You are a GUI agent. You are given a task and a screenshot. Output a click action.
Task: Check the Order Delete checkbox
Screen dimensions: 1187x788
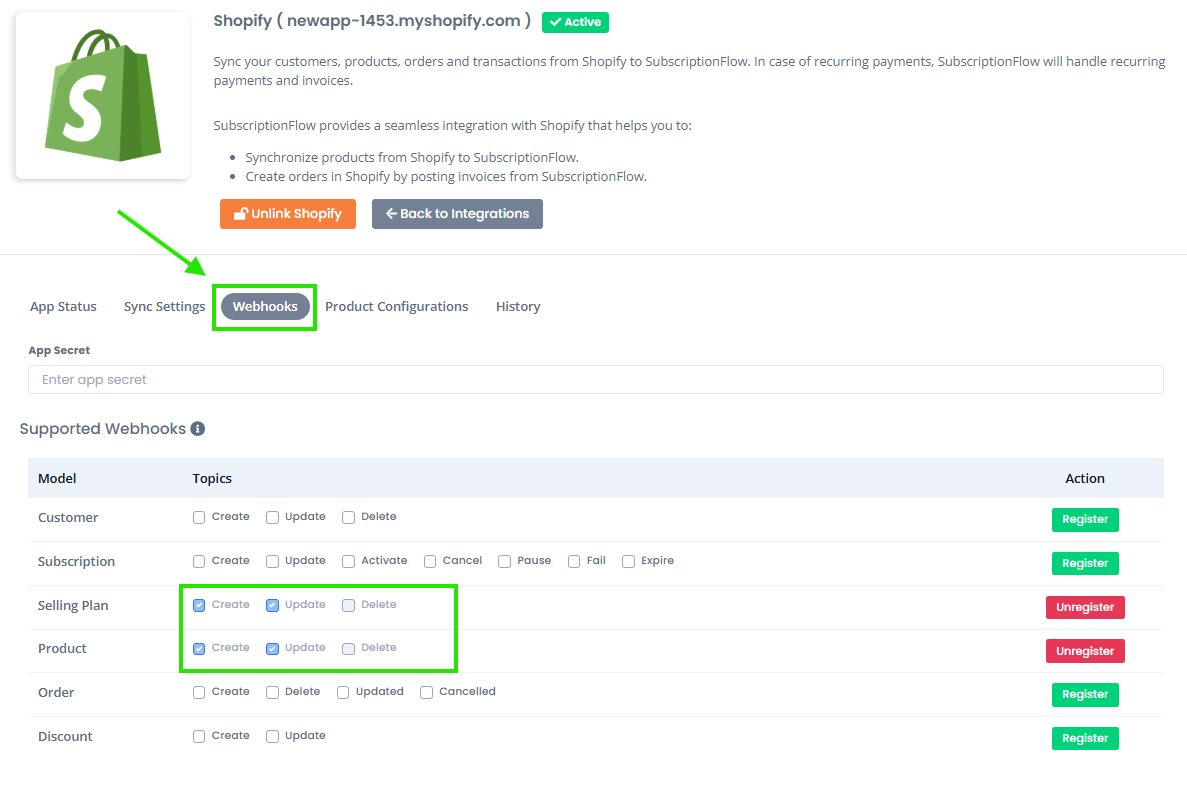pos(273,693)
